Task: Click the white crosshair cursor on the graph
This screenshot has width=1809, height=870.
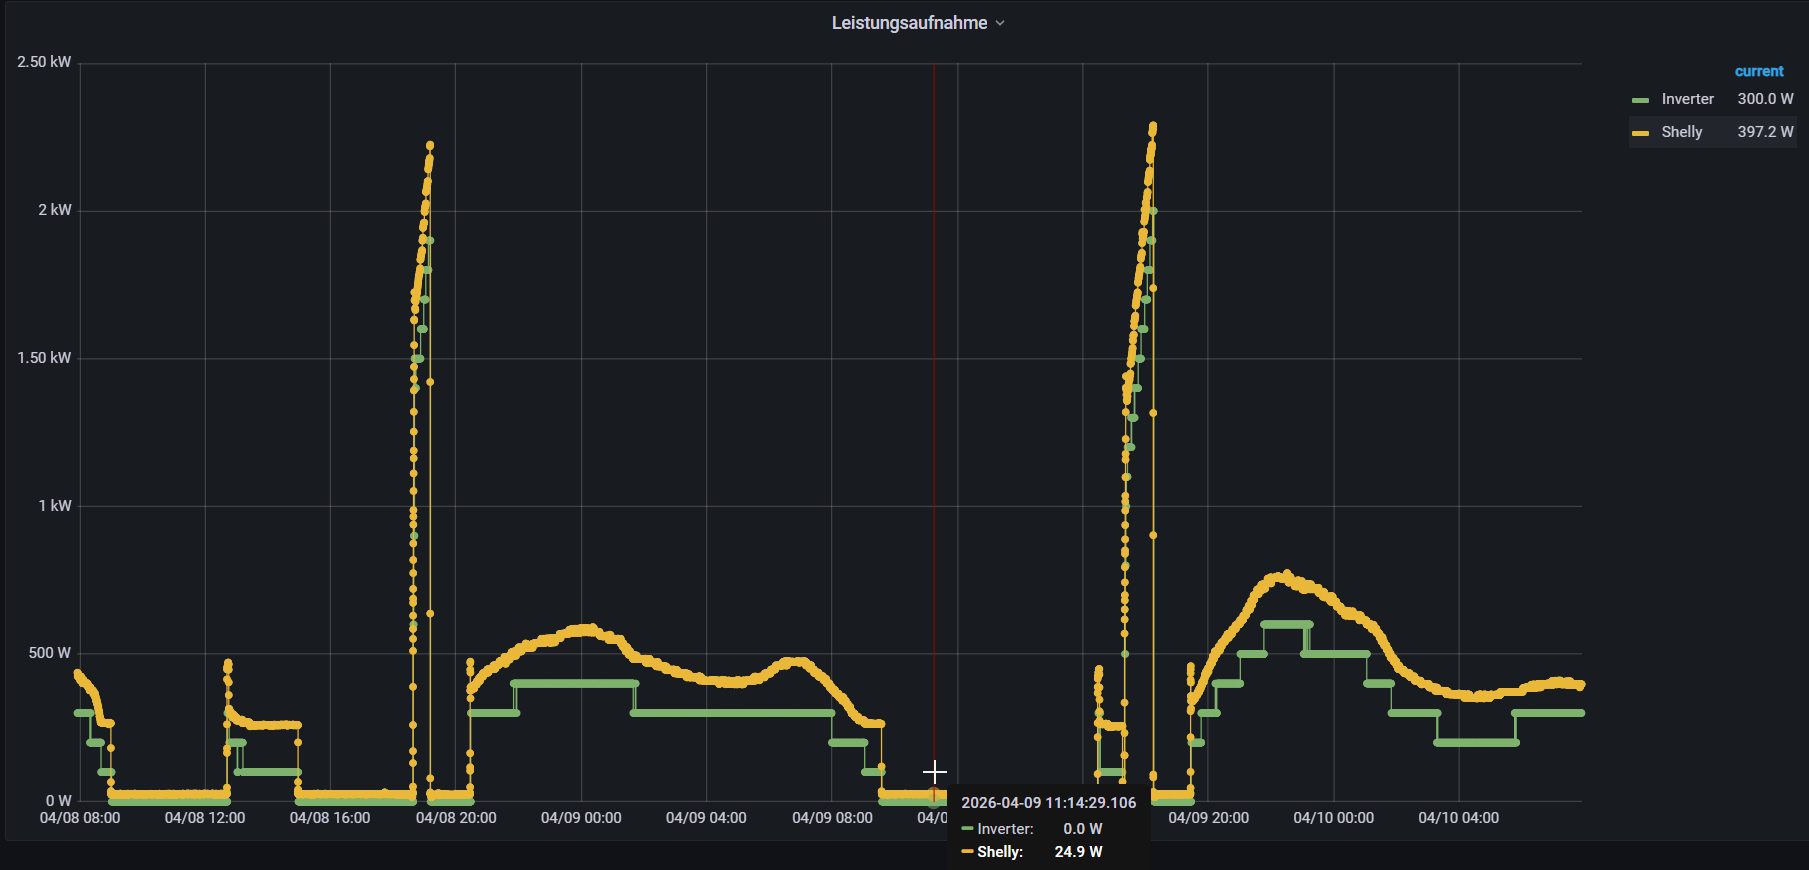Action: tap(934, 772)
